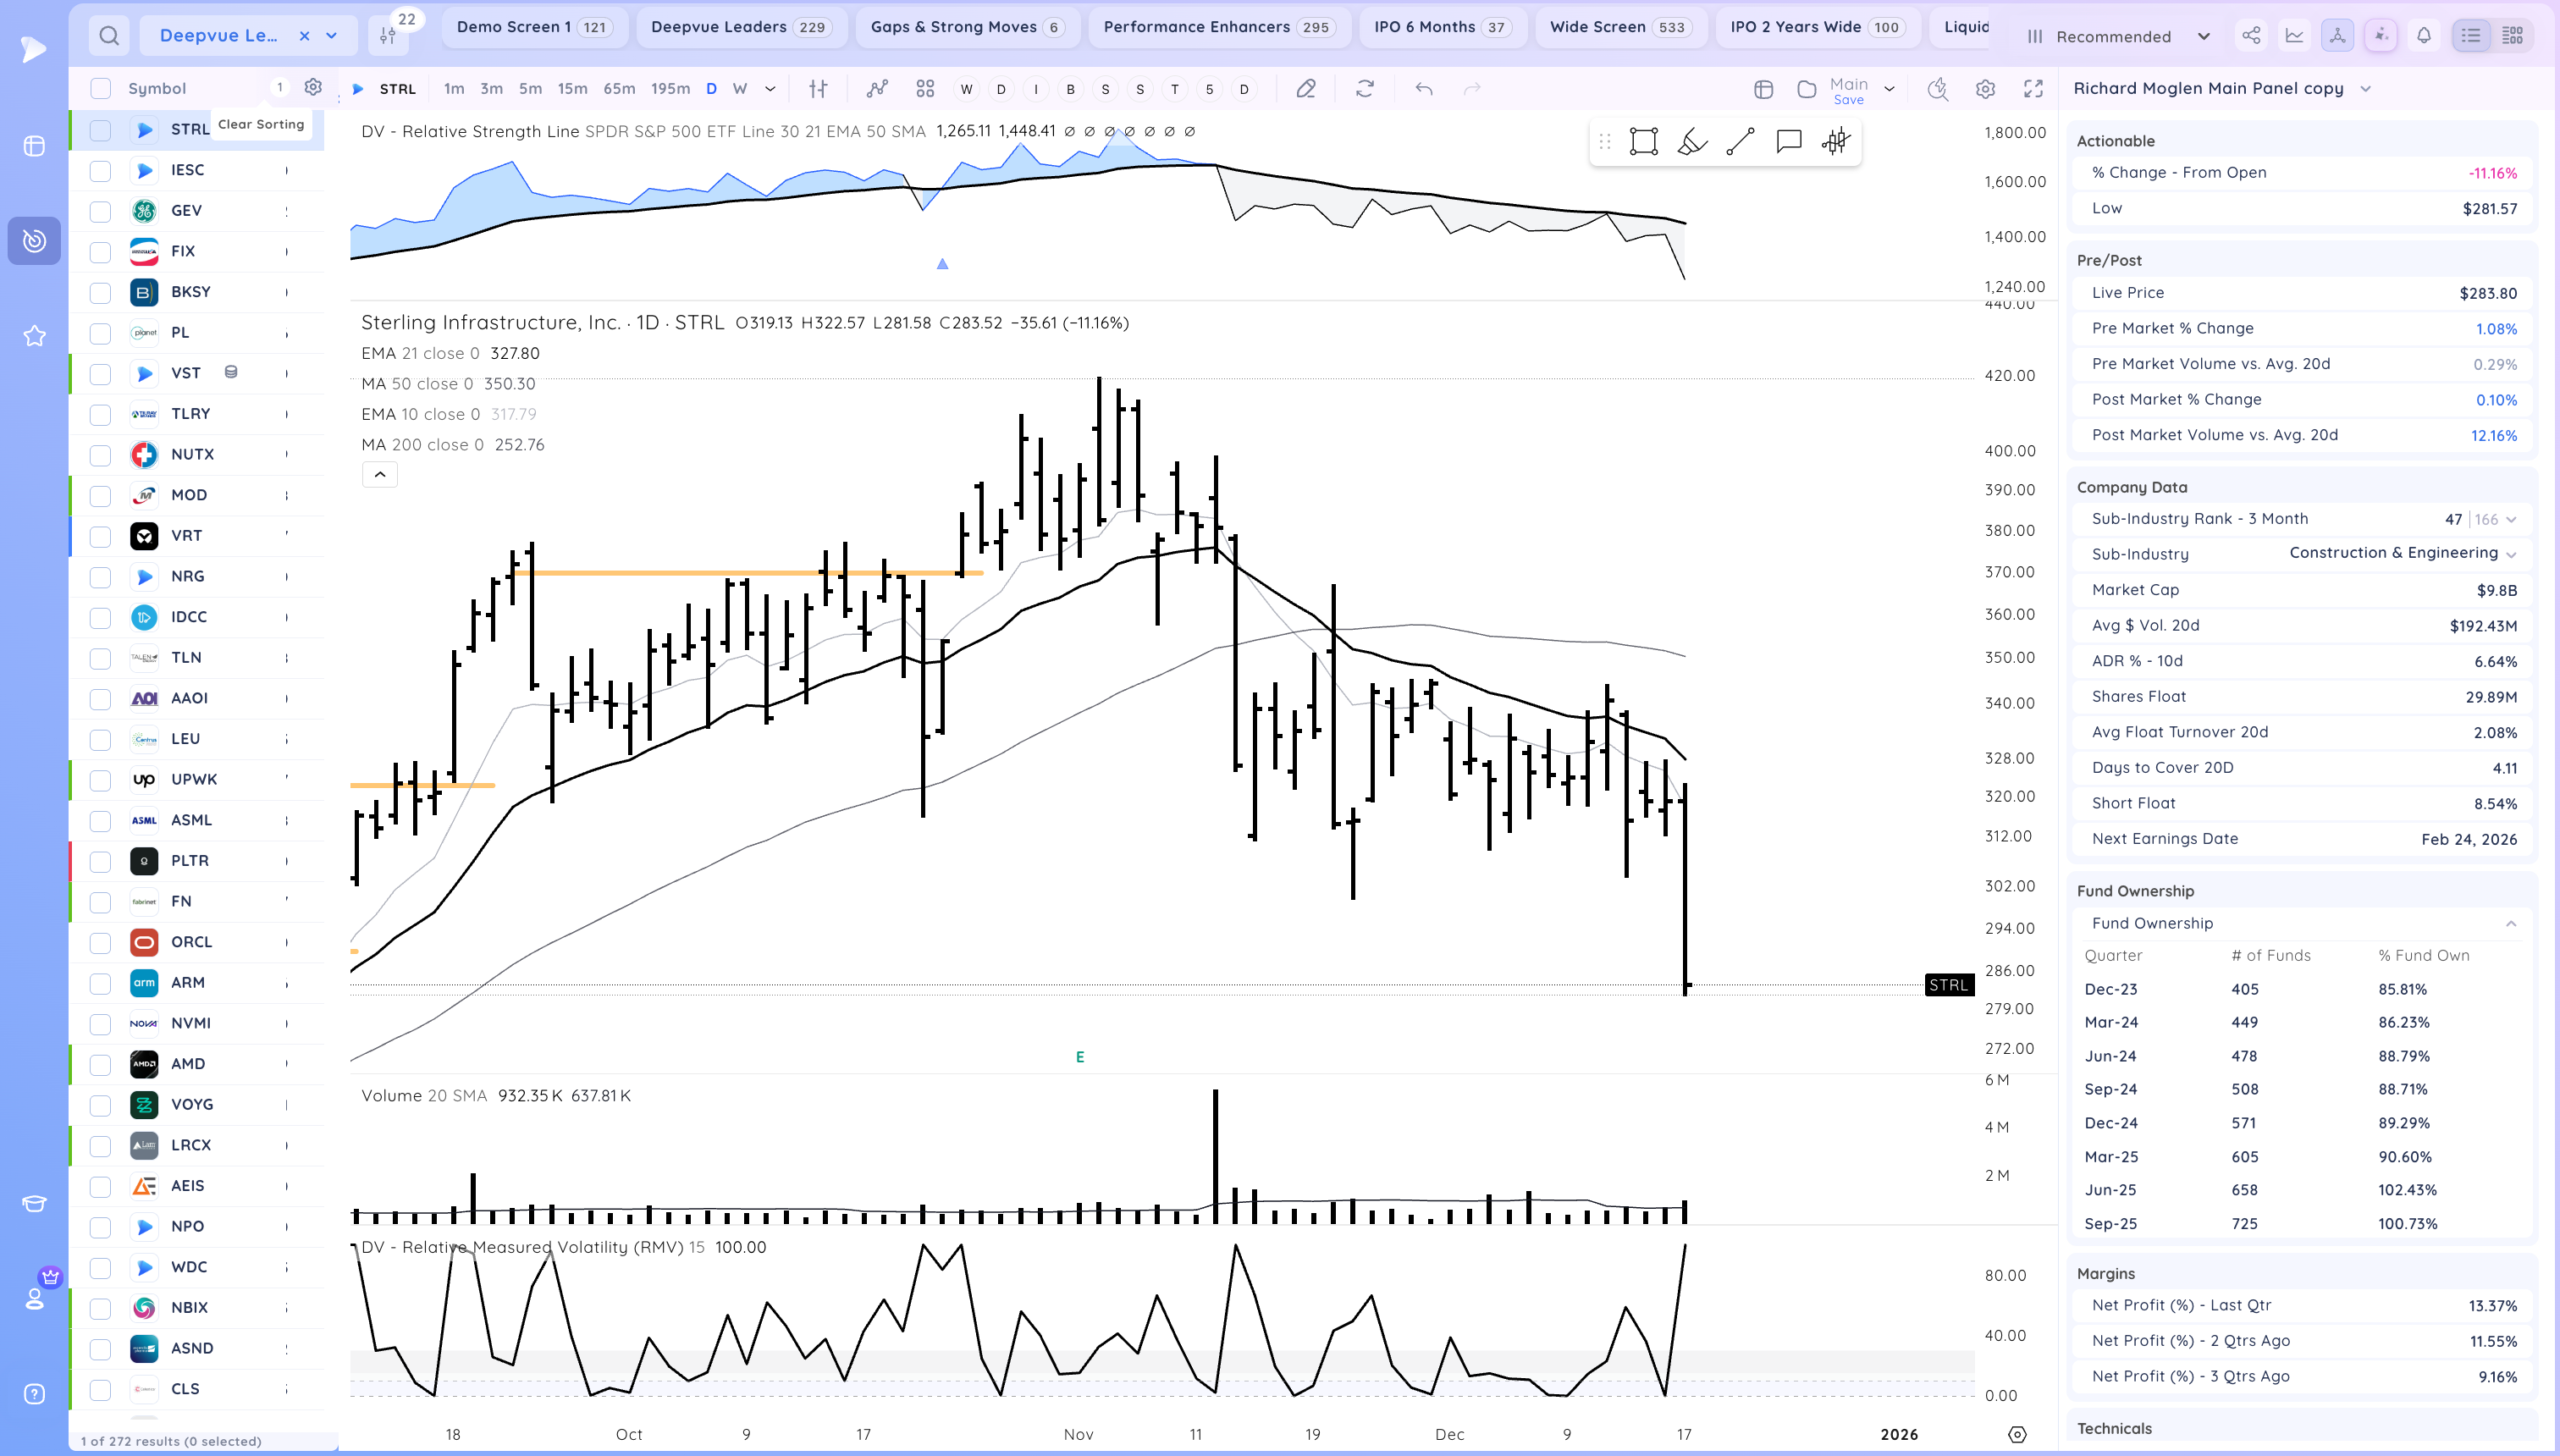
Task: Open the alerts bell icon
Action: pyautogui.click(x=2424, y=36)
